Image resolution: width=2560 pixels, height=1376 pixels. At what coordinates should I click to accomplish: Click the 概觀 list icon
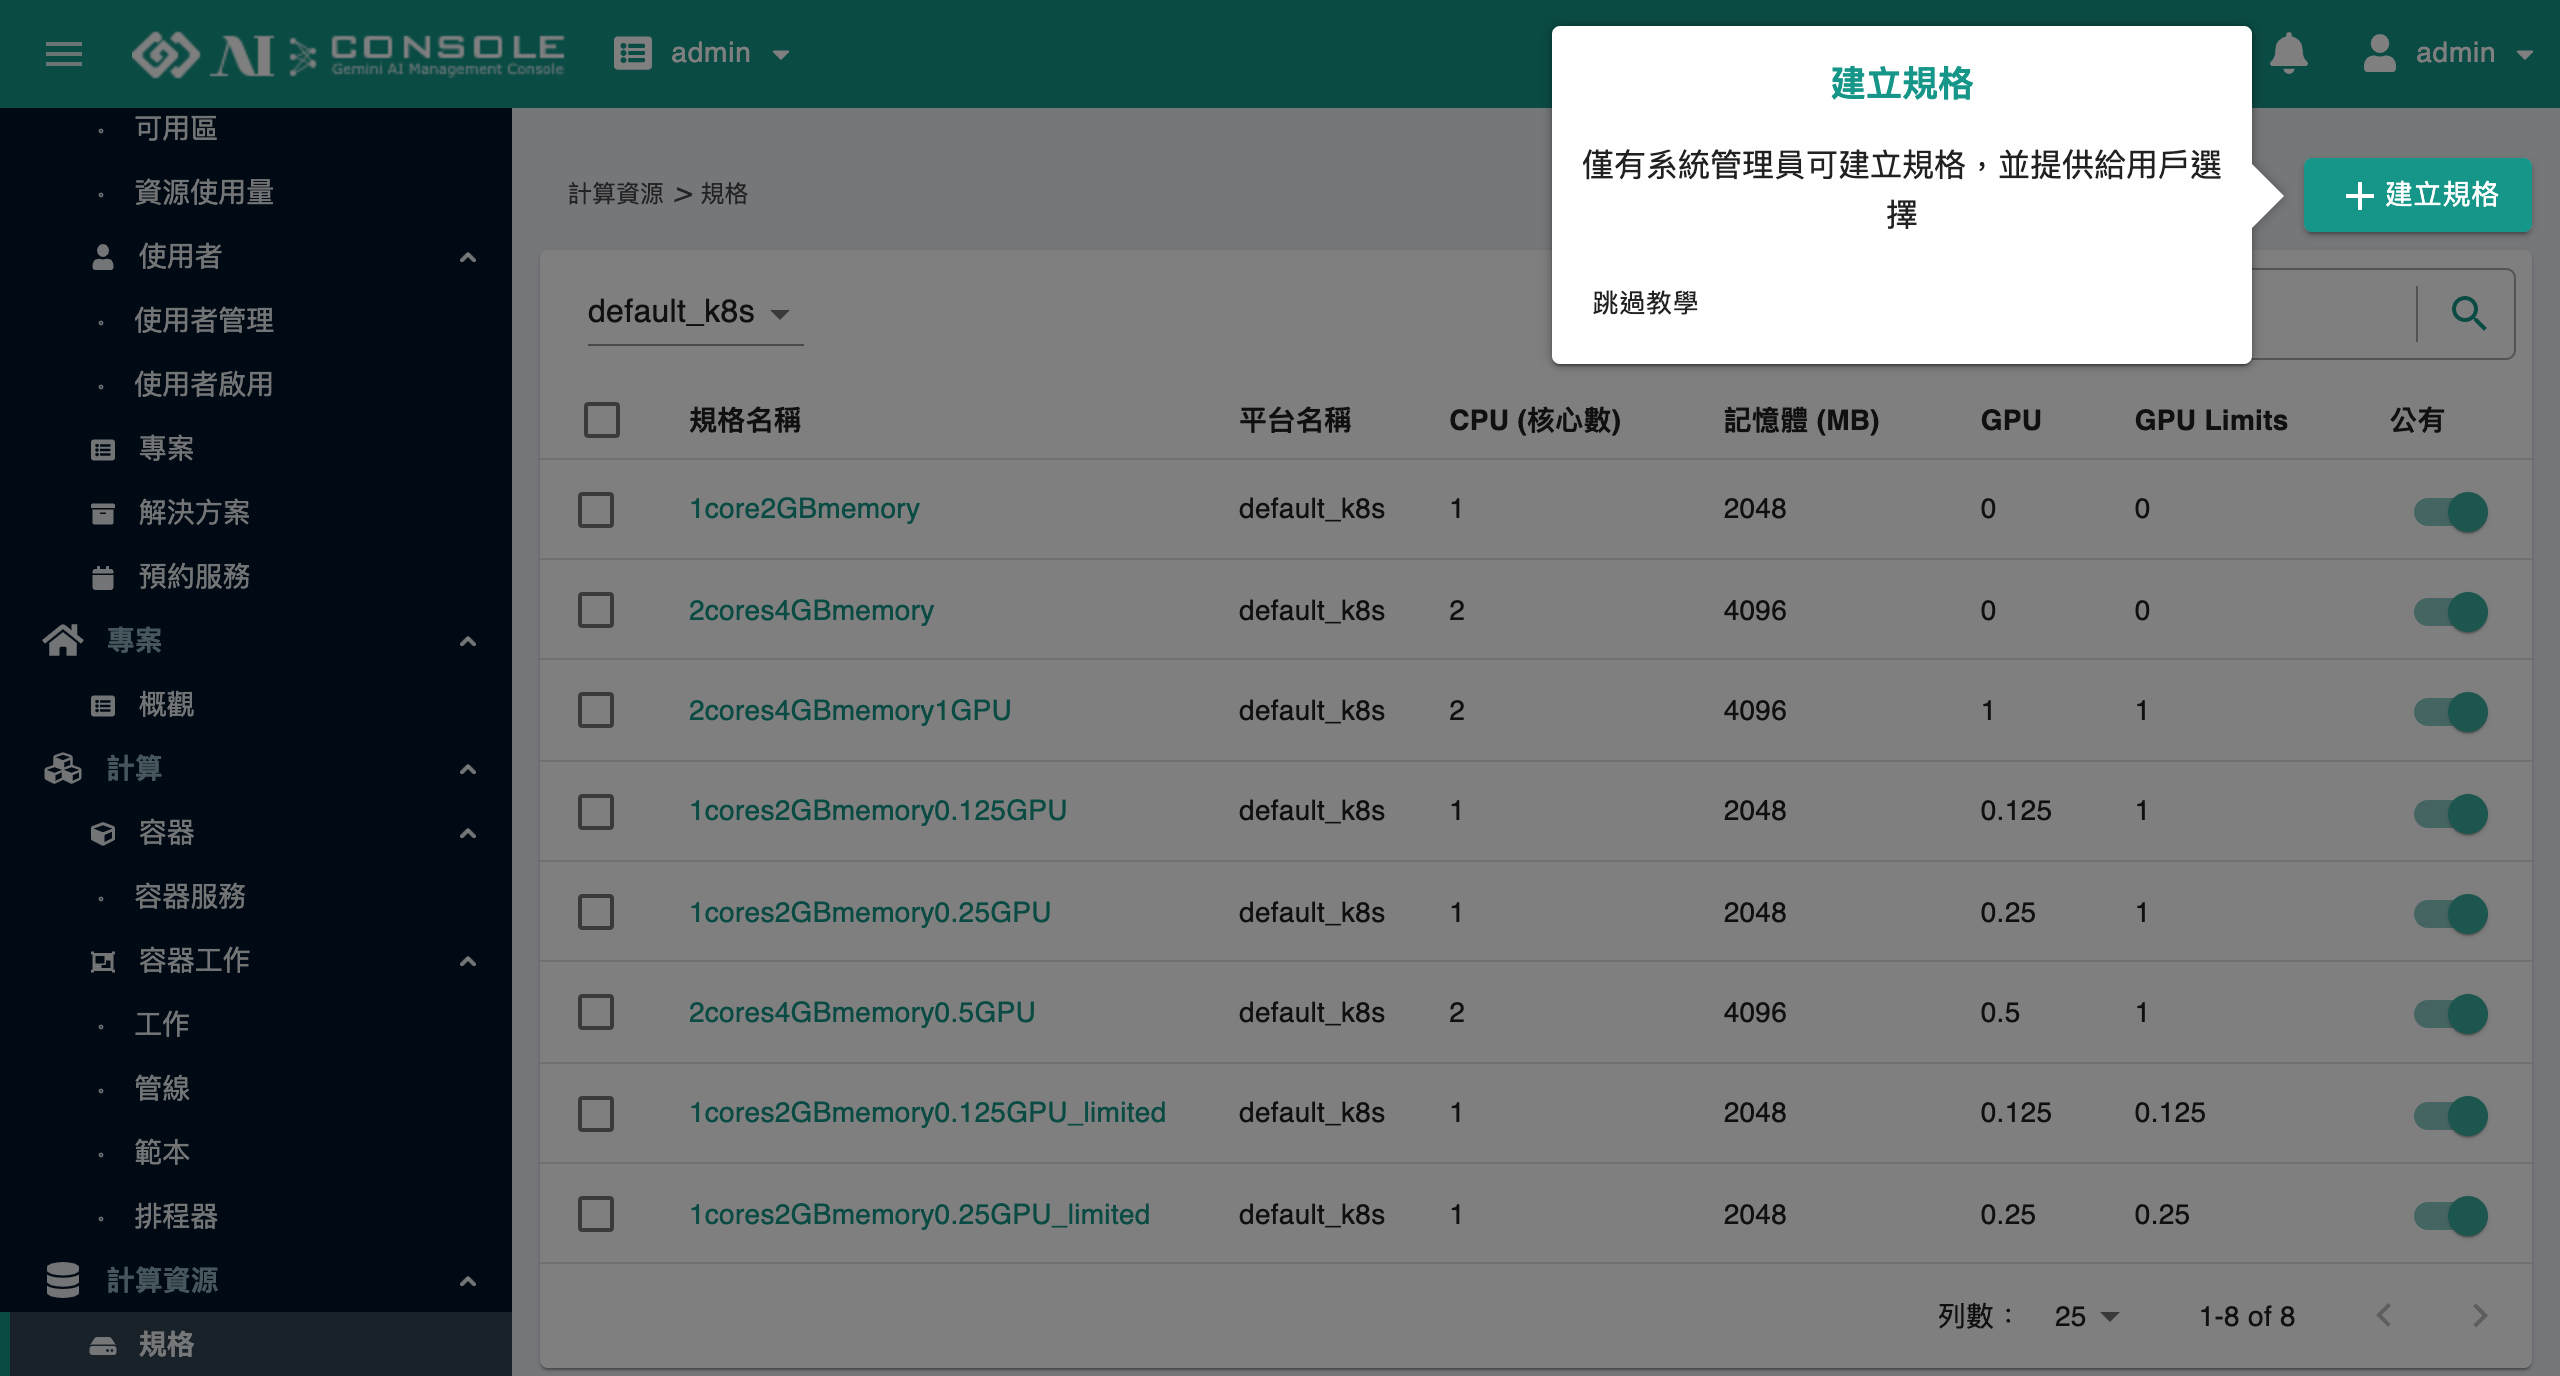[103, 705]
